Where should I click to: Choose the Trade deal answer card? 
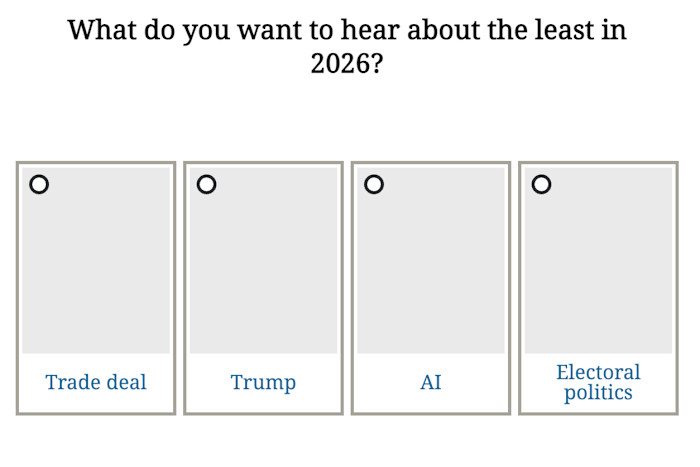pyautogui.click(x=96, y=288)
